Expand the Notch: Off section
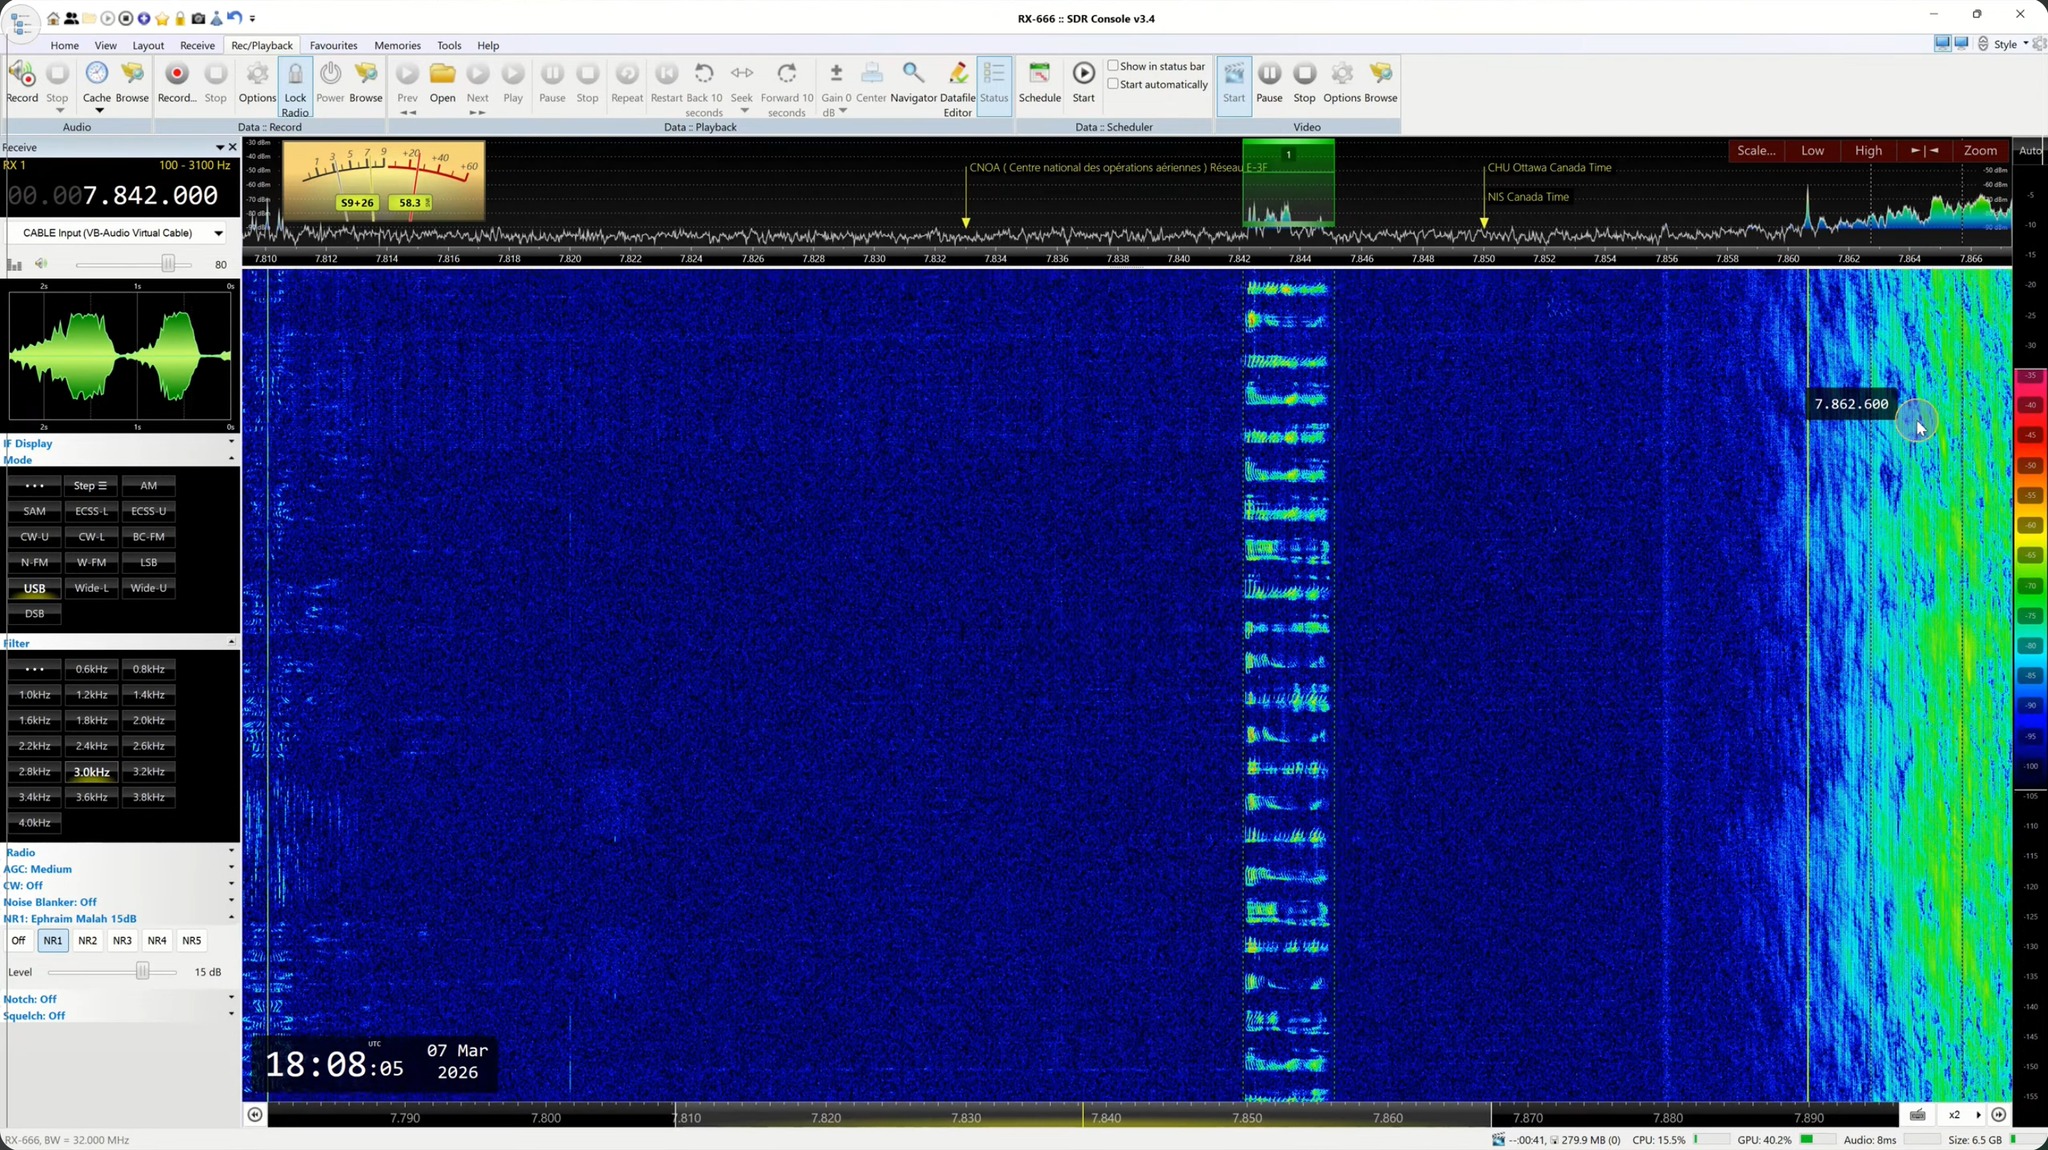The height and width of the screenshot is (1150, 2048). click(x=231, y=998)
